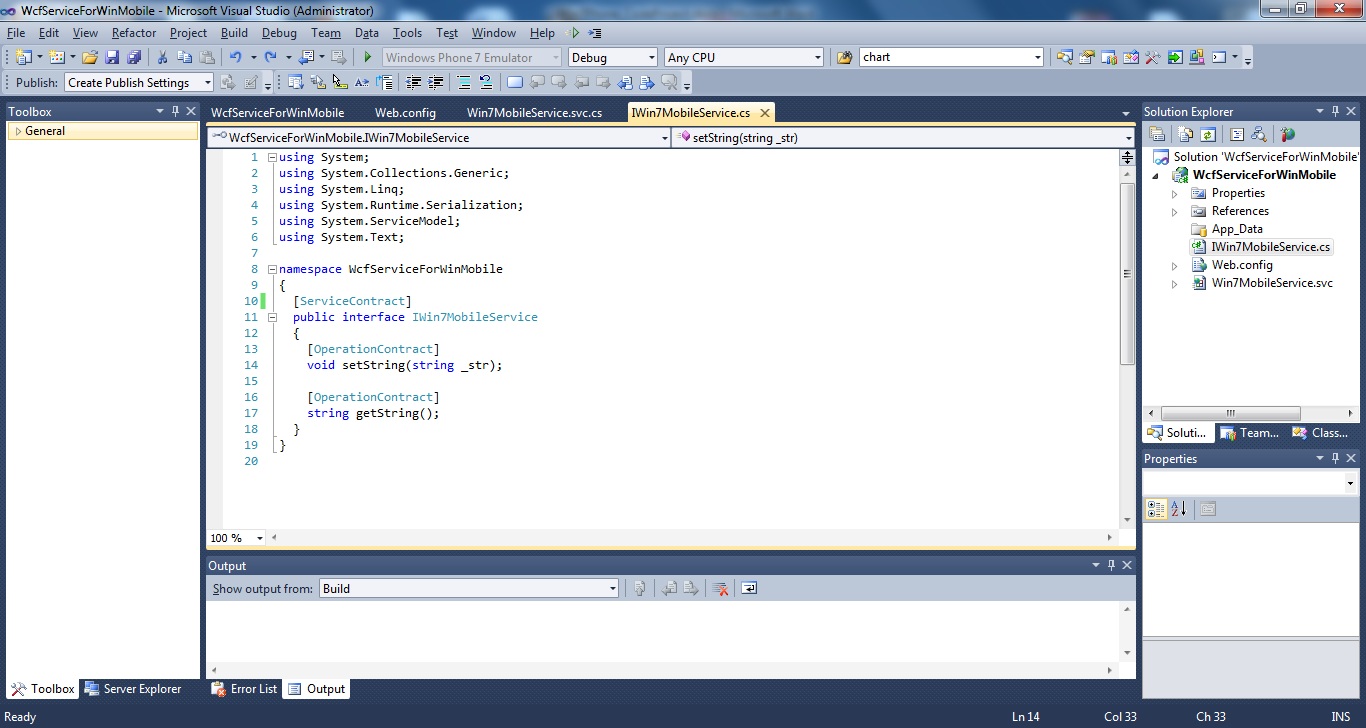Screen dimensions: 1366x728
Task: Toggle Auto Hide pin on the Output panel
Action: coord(1111,565)
